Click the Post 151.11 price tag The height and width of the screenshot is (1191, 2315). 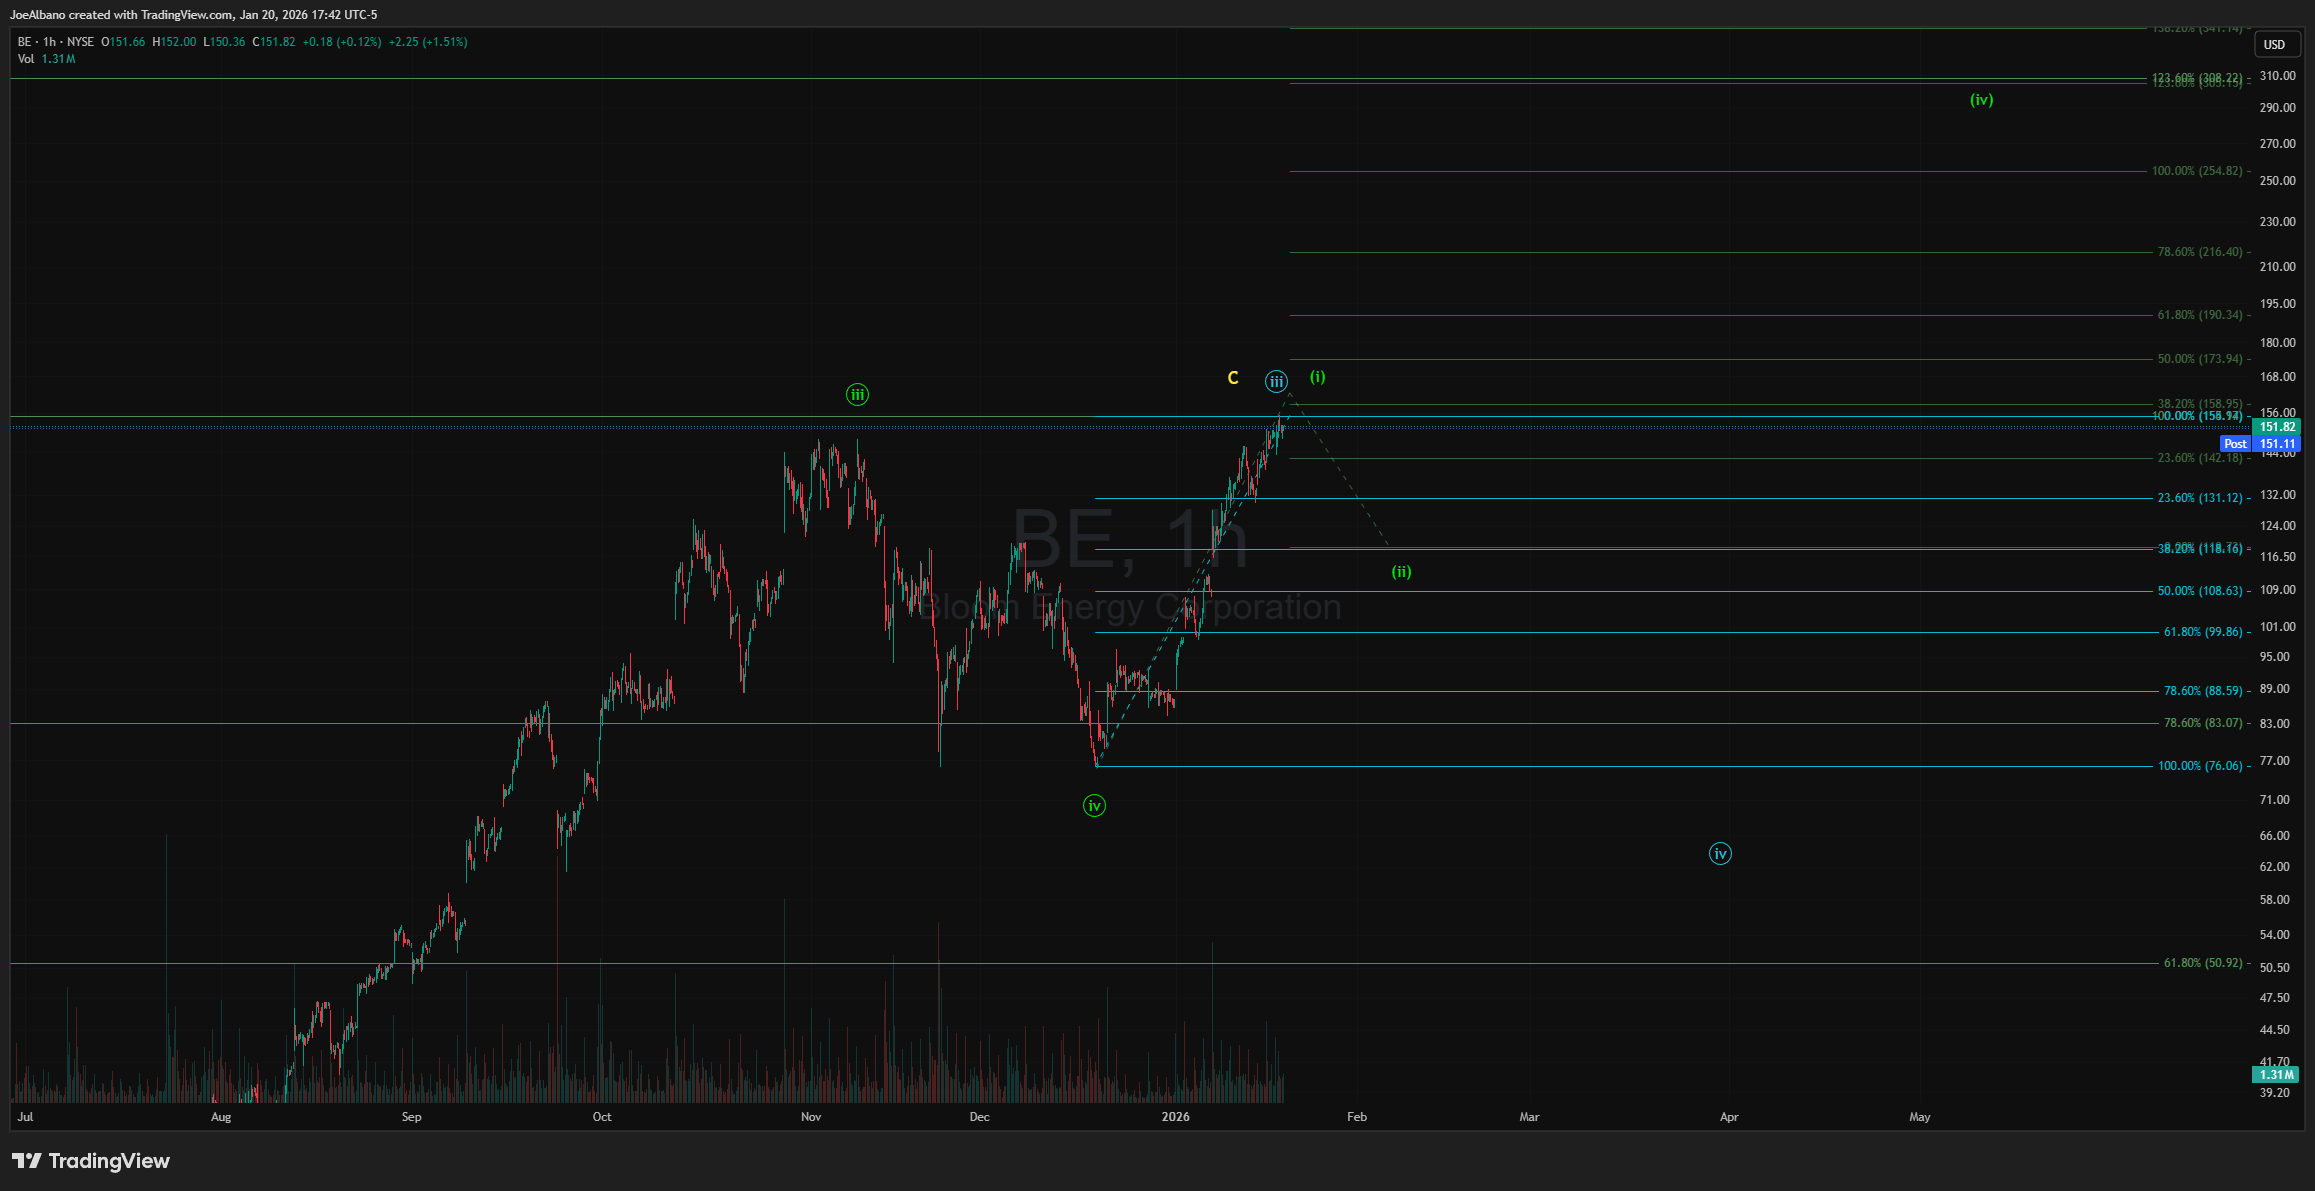[2263, 444]
